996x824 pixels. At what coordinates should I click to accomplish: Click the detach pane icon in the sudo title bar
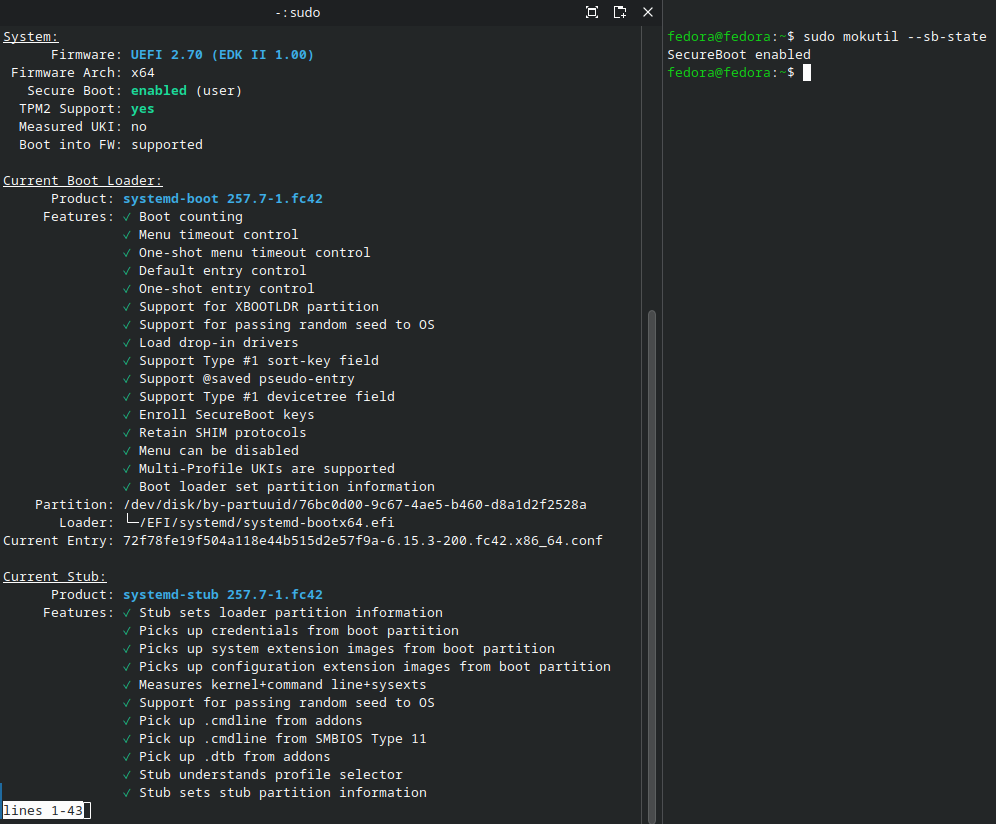tap(620, 12)
